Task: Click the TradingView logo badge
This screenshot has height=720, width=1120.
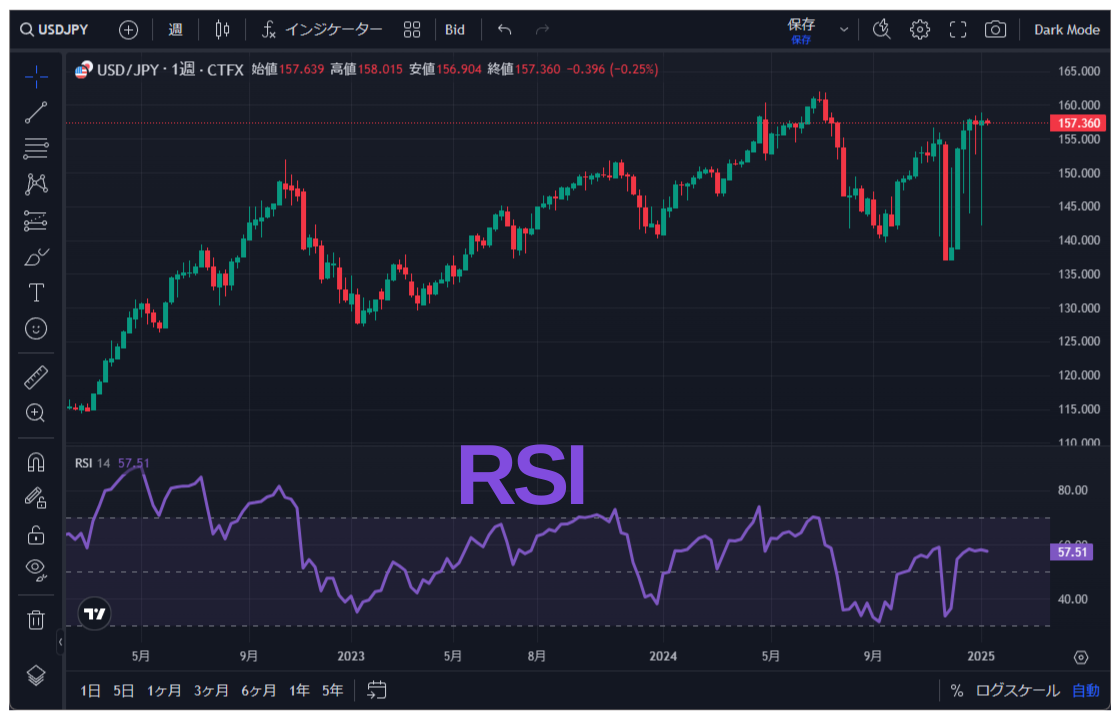Action: (x=94, y=614)
